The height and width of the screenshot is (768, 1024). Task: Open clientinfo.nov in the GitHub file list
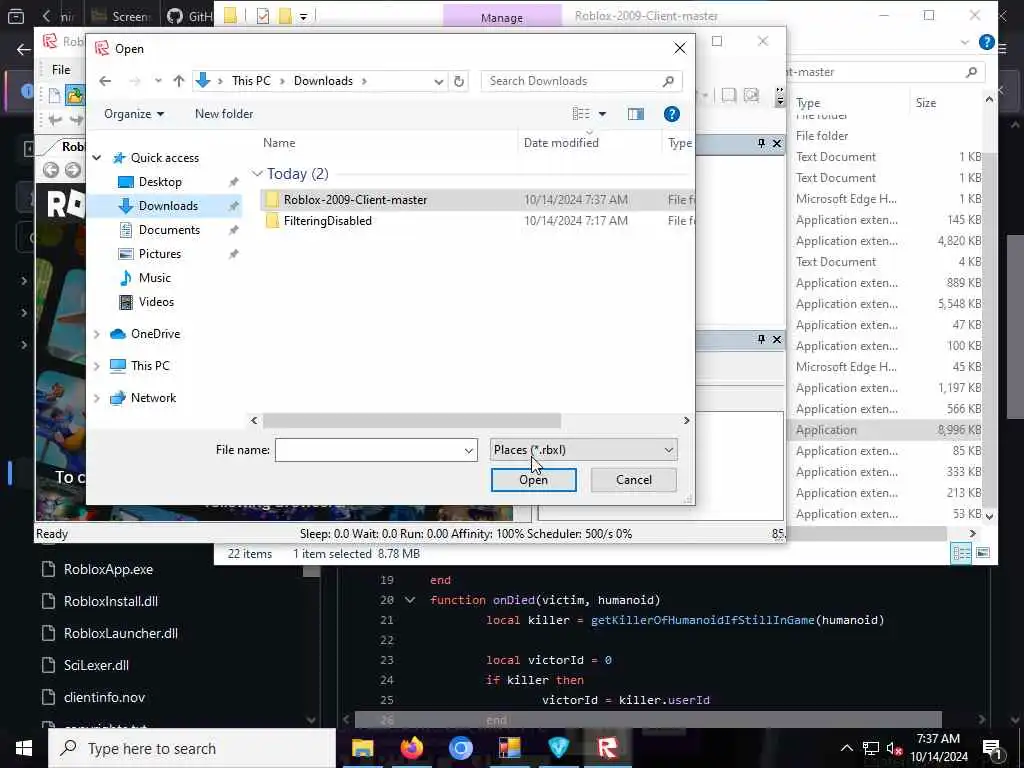pos(104,697)
